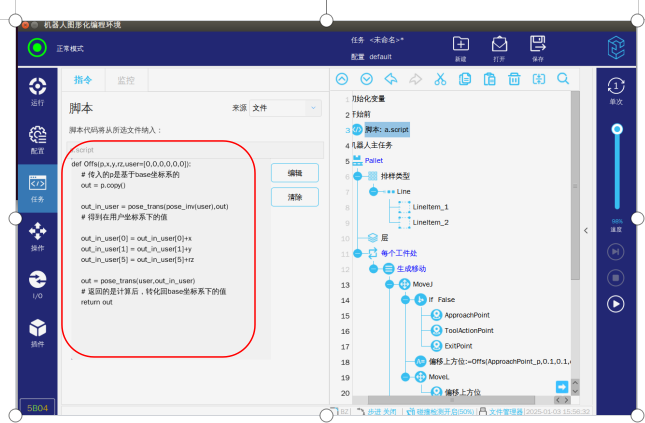
Task: Switch to the 监控 (Monitor) tab
Action: (126, 79)
